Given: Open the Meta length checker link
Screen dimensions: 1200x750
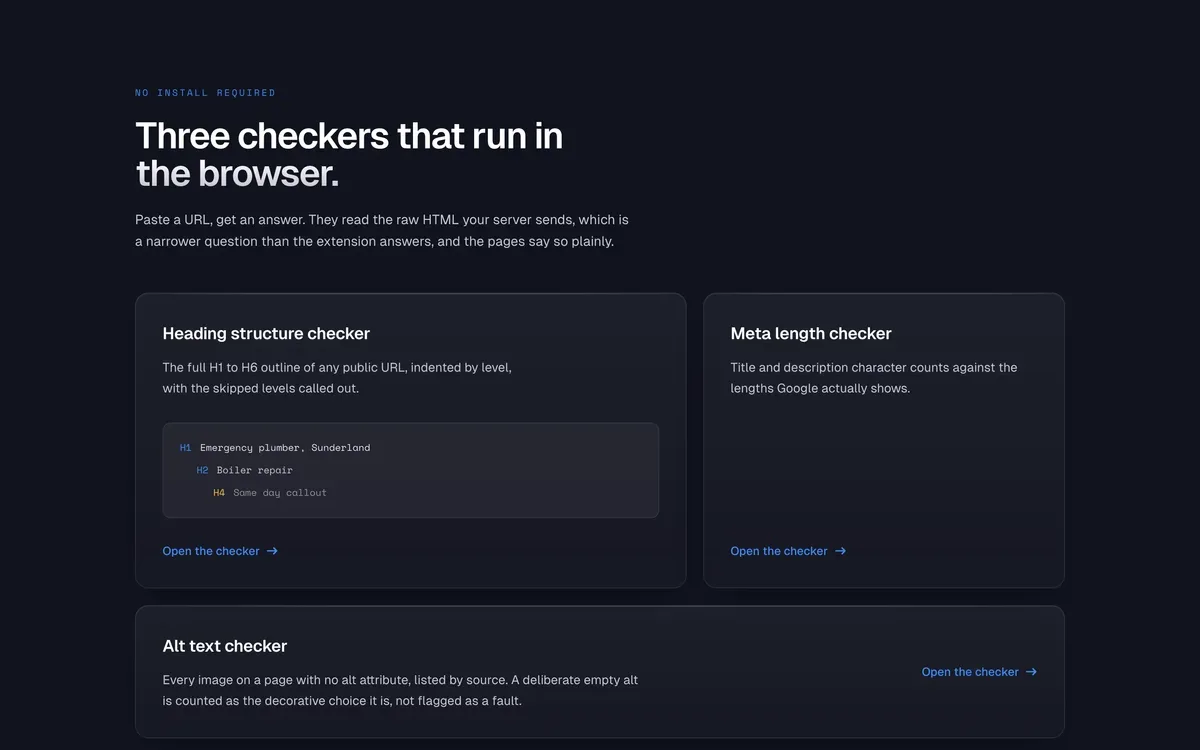Looking at the screenshot, I should pos(788,551).
